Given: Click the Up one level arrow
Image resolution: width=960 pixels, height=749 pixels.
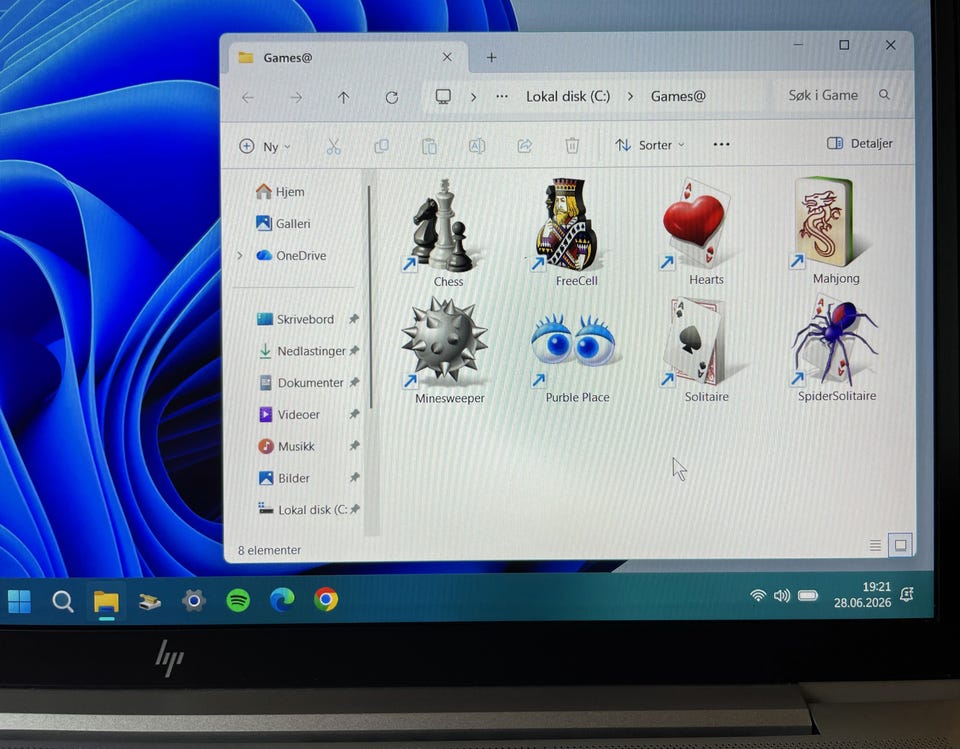Looking at the screenshot, I should tap(343, 97).
